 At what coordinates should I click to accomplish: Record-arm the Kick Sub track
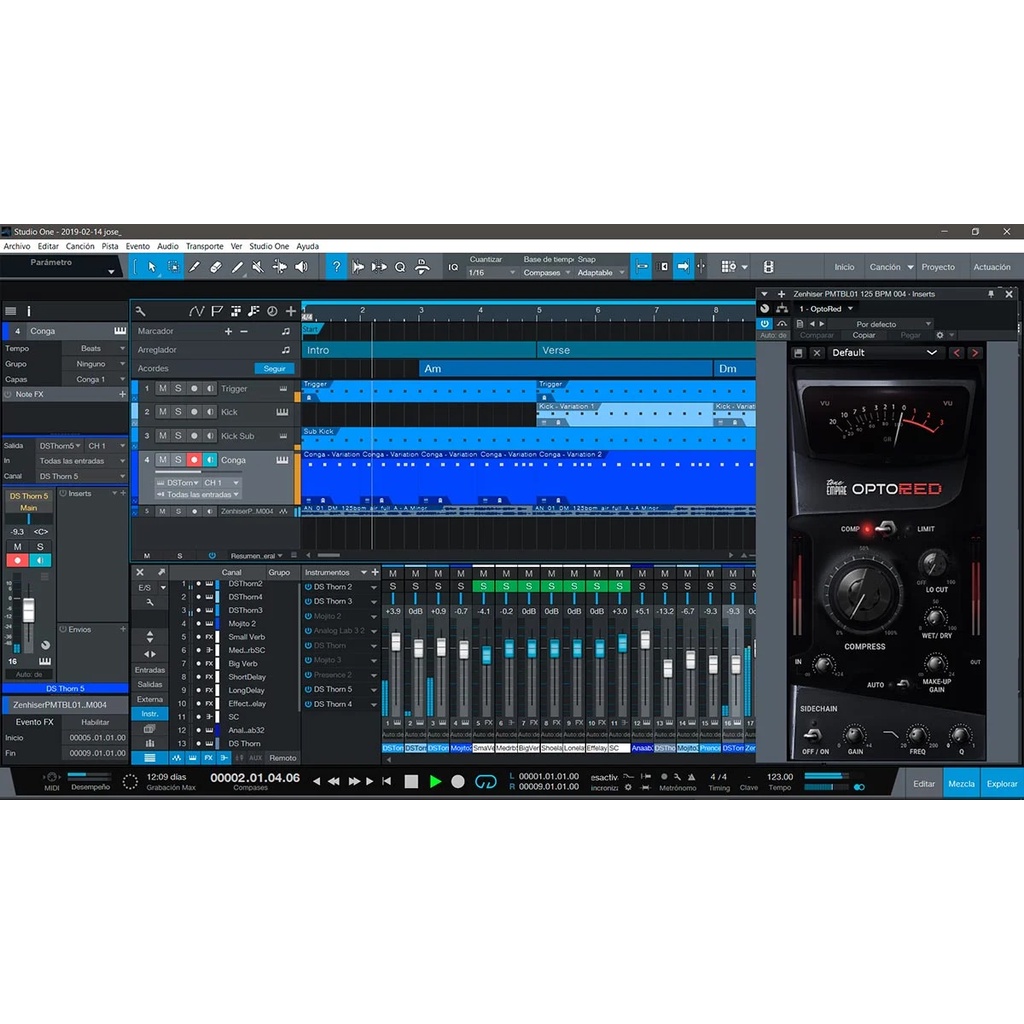(194, 436)
